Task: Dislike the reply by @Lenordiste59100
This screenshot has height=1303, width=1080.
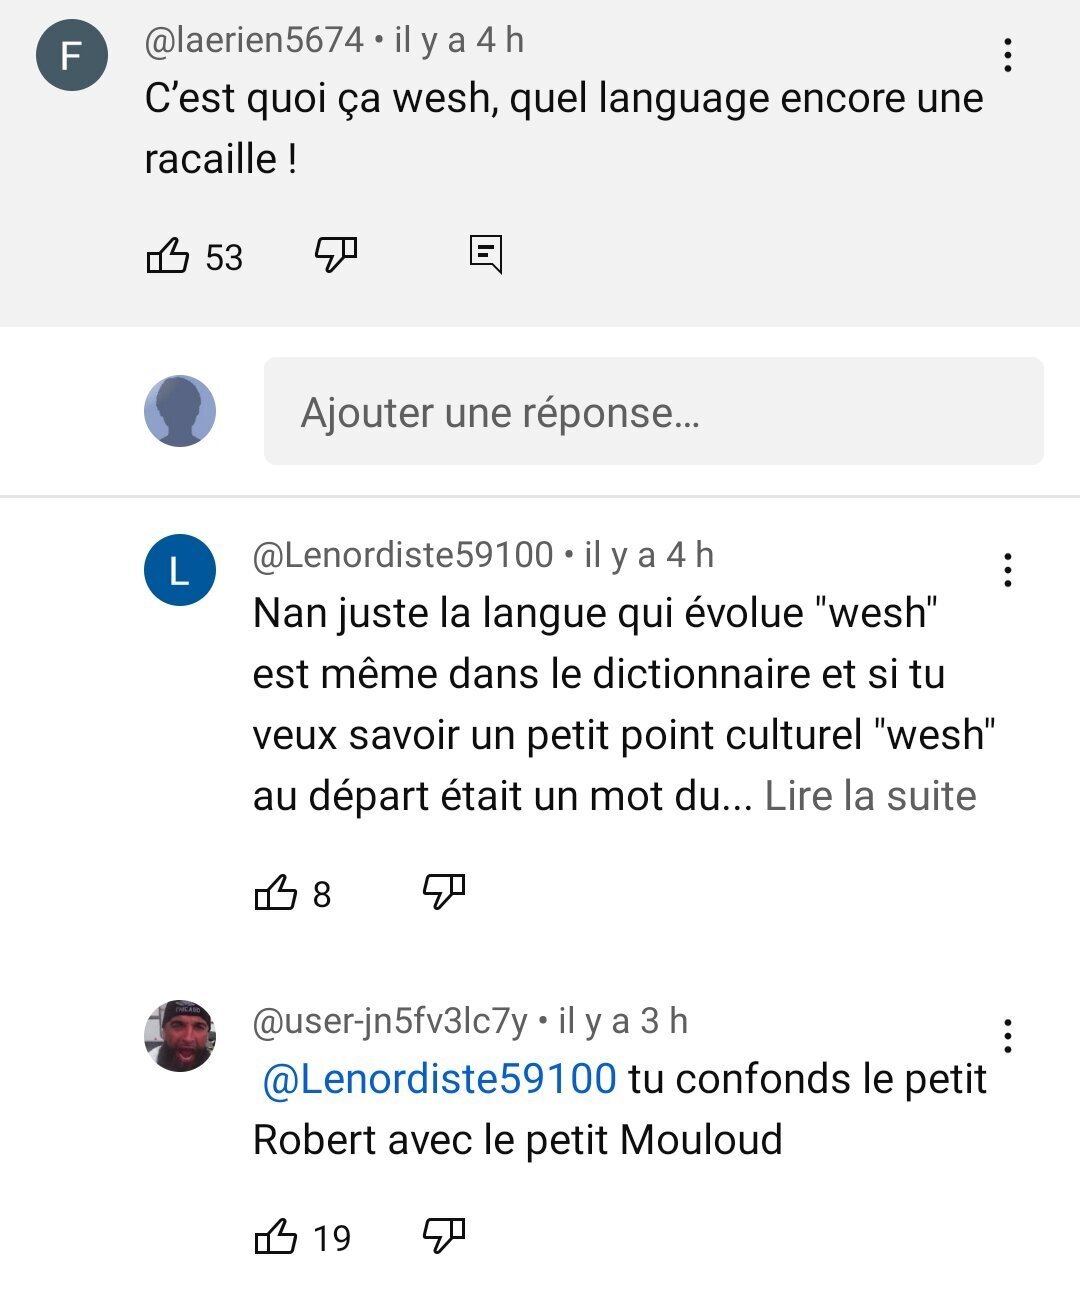Action: tap(444, 892)
